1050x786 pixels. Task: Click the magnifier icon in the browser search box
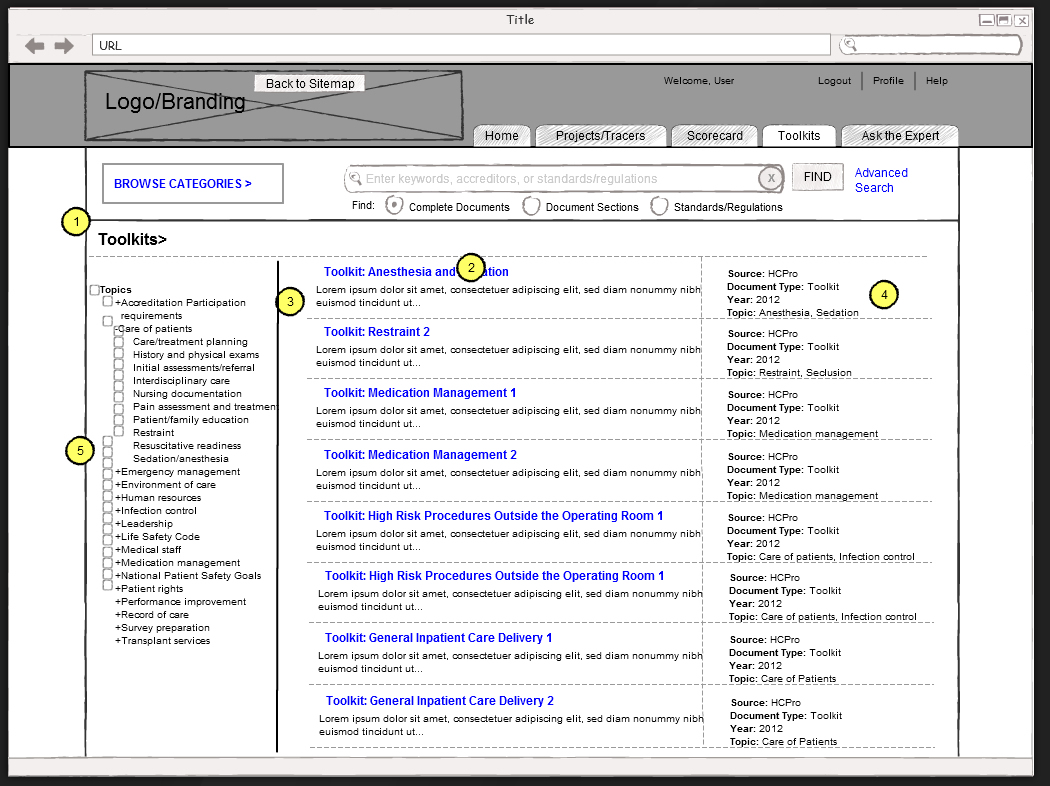point(850,44)
